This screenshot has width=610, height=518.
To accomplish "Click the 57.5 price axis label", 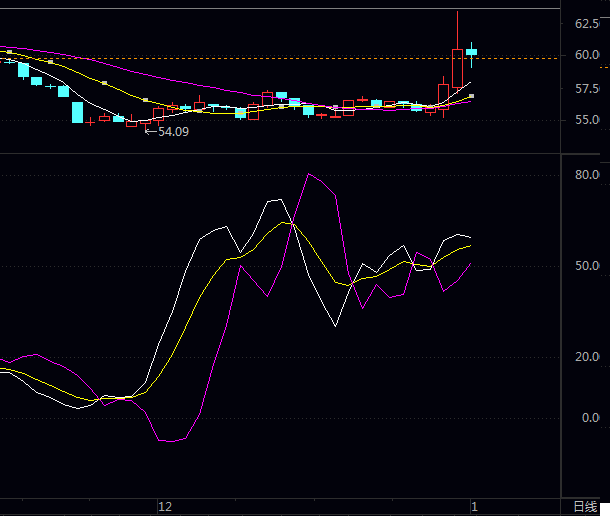I will click(587, 89).
